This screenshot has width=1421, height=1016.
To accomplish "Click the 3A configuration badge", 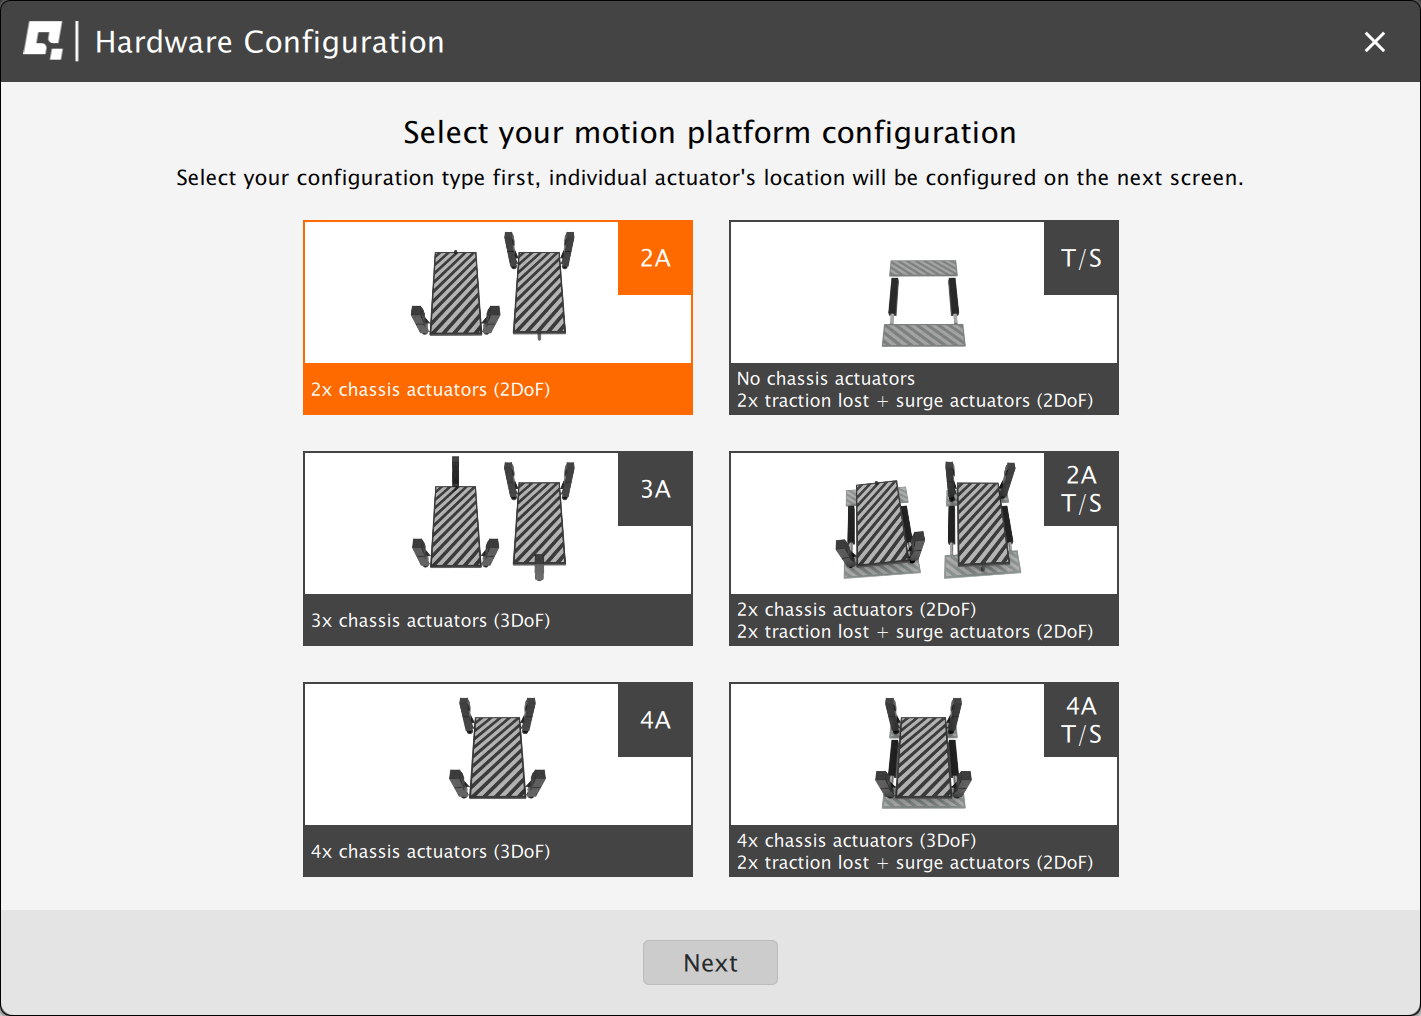I will click(x=655, y=489).
